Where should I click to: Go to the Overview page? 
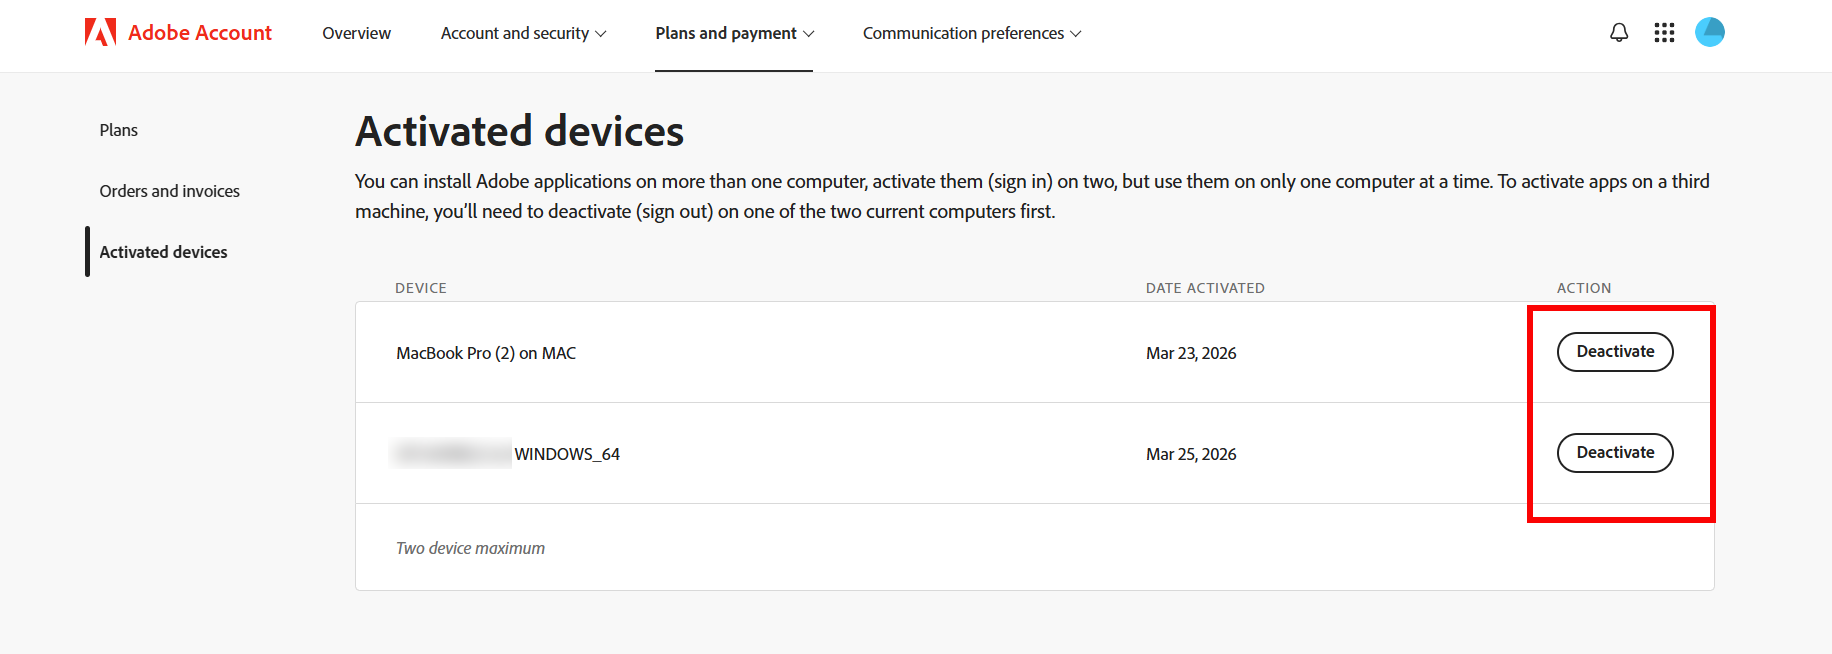356,33
